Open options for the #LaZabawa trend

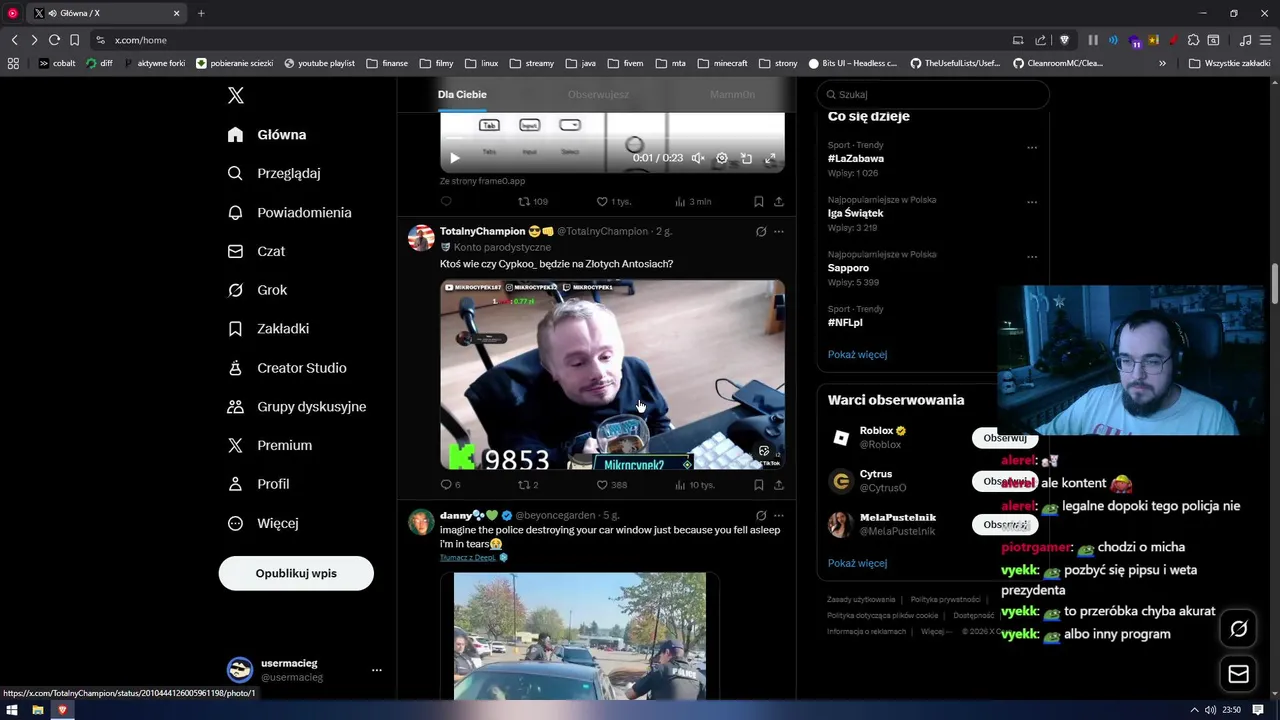(x=1032, y=147)
